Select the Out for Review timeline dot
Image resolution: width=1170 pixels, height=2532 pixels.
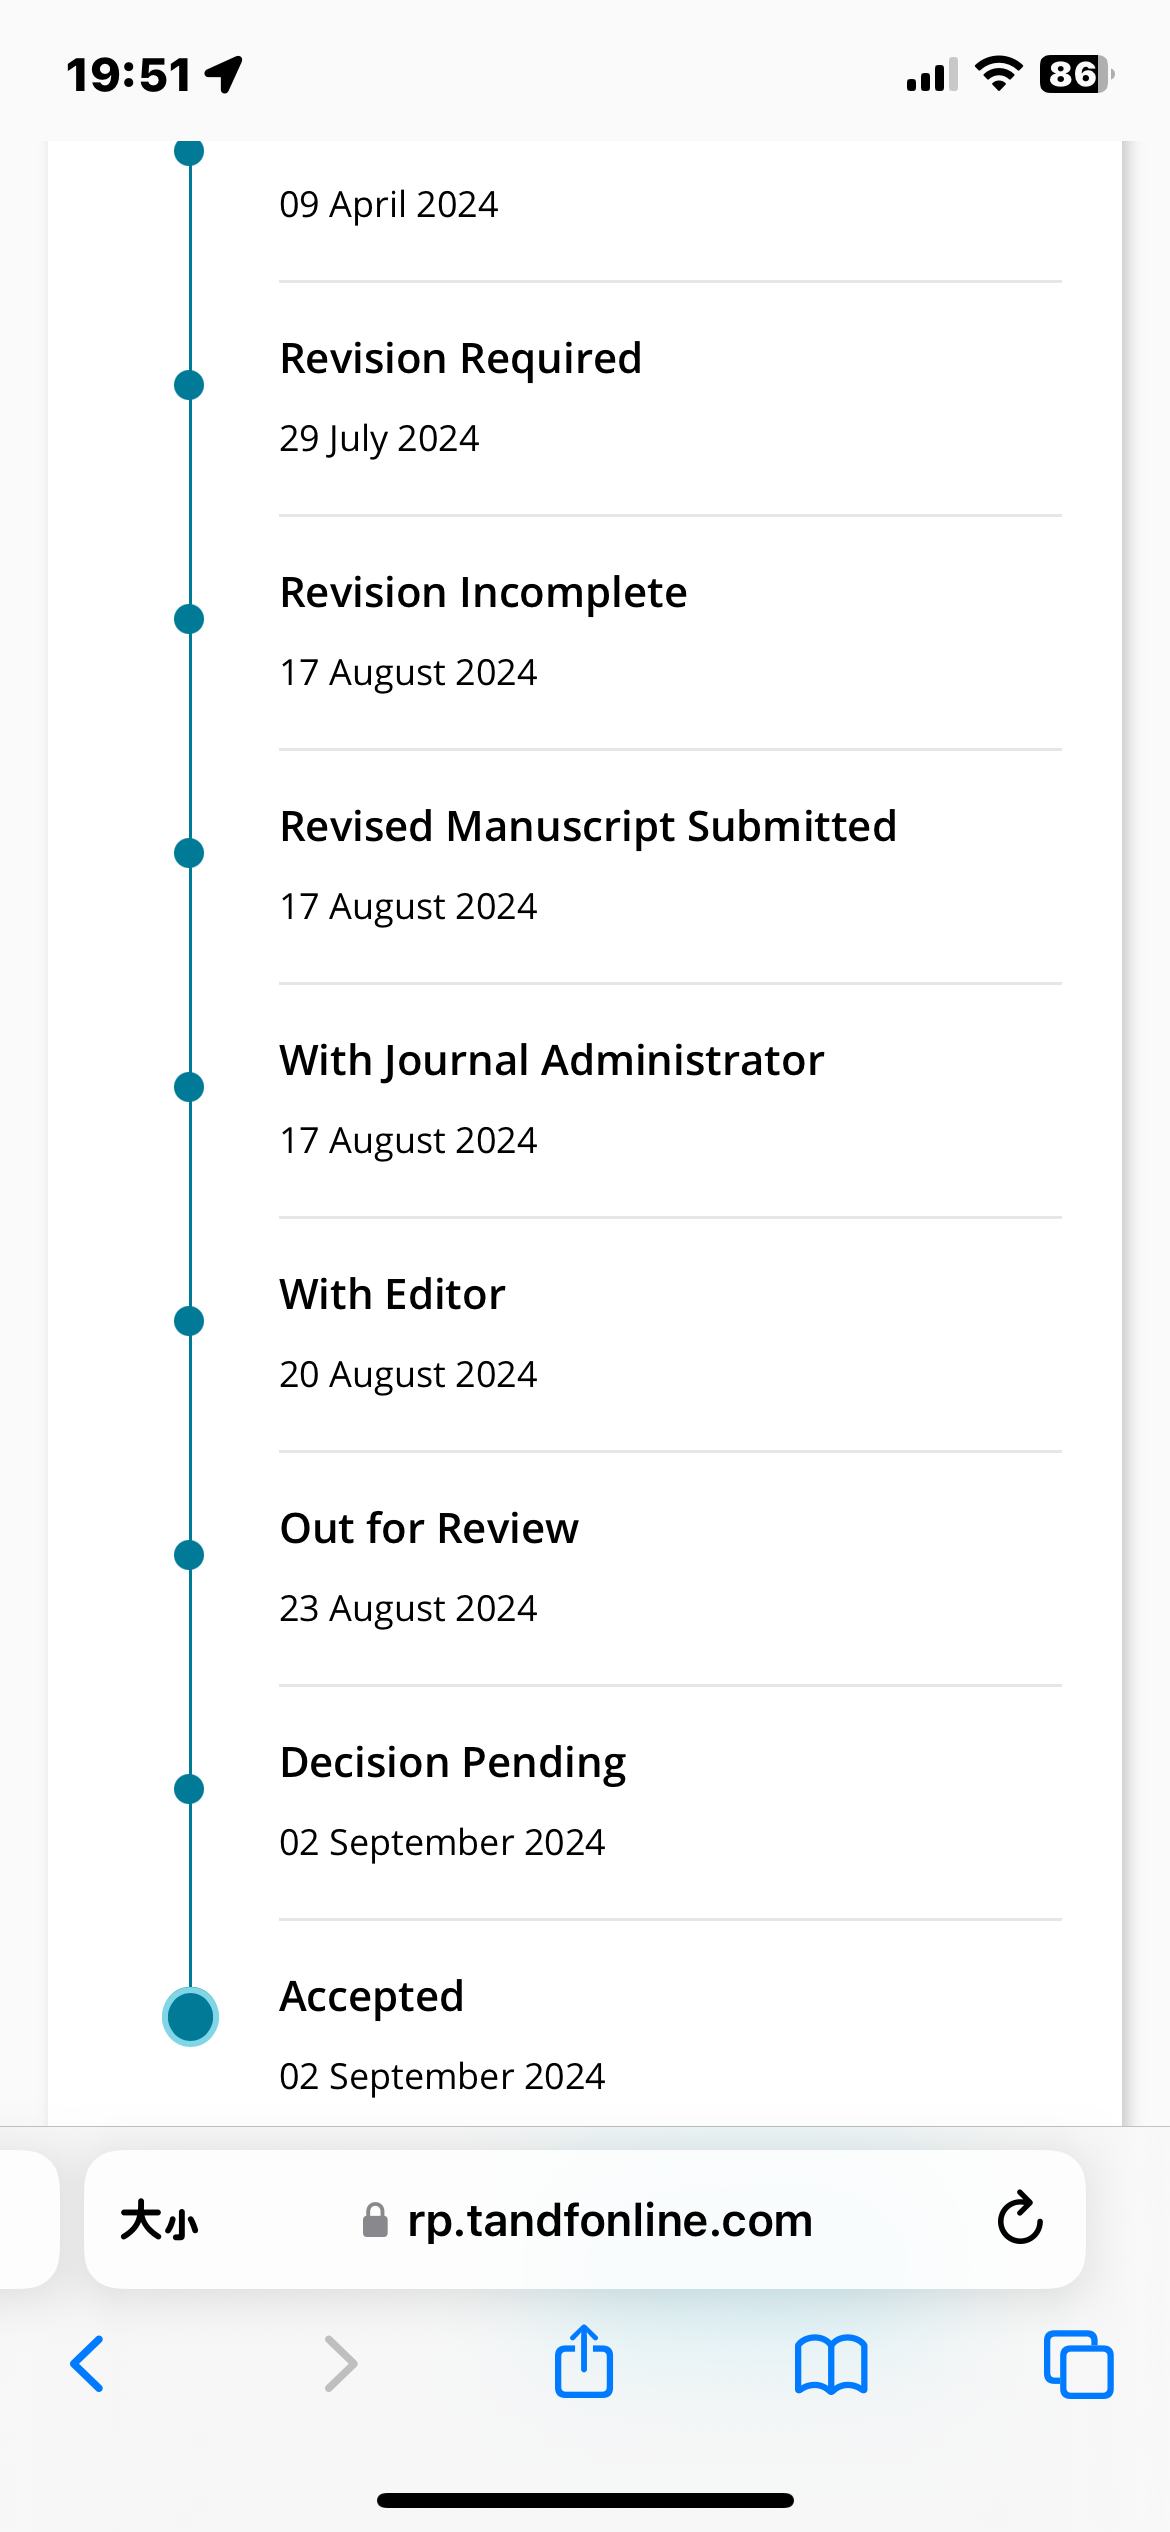[189, 1555]
